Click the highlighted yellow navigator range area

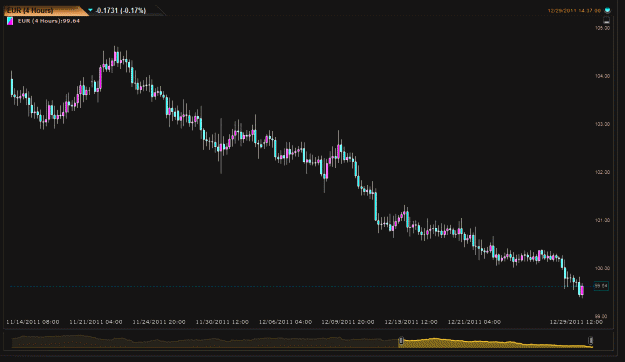click(x=495, y=343)
